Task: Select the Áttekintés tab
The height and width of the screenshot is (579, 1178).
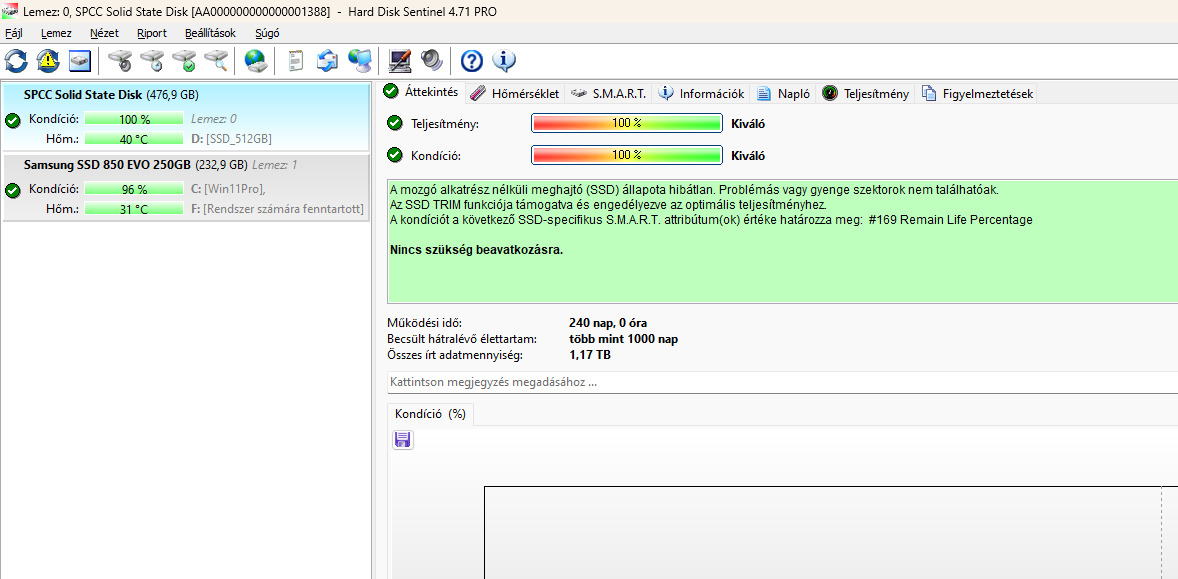Action: coord(422,92)
